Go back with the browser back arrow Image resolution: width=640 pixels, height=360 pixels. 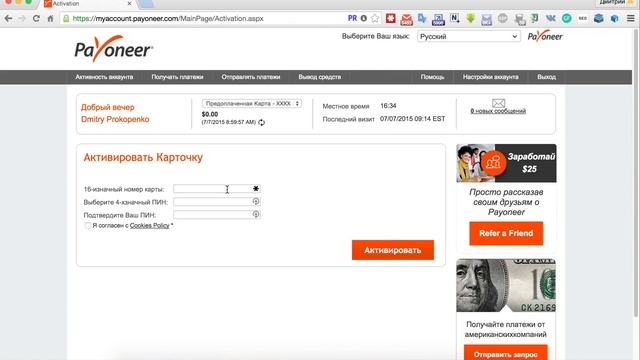(8, 18)
